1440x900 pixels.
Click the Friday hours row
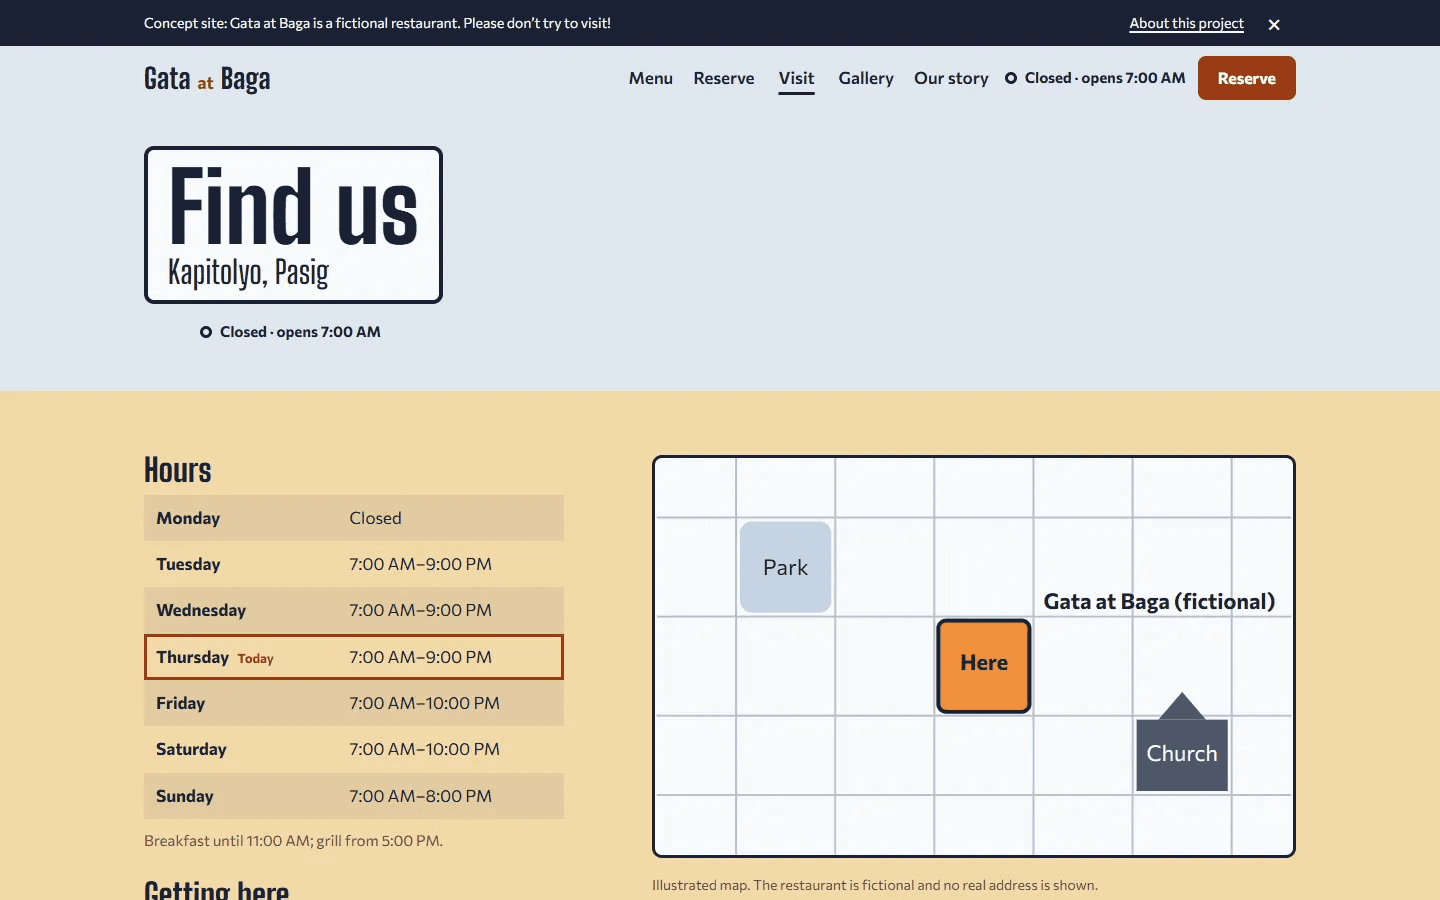[x=354, y=703]
